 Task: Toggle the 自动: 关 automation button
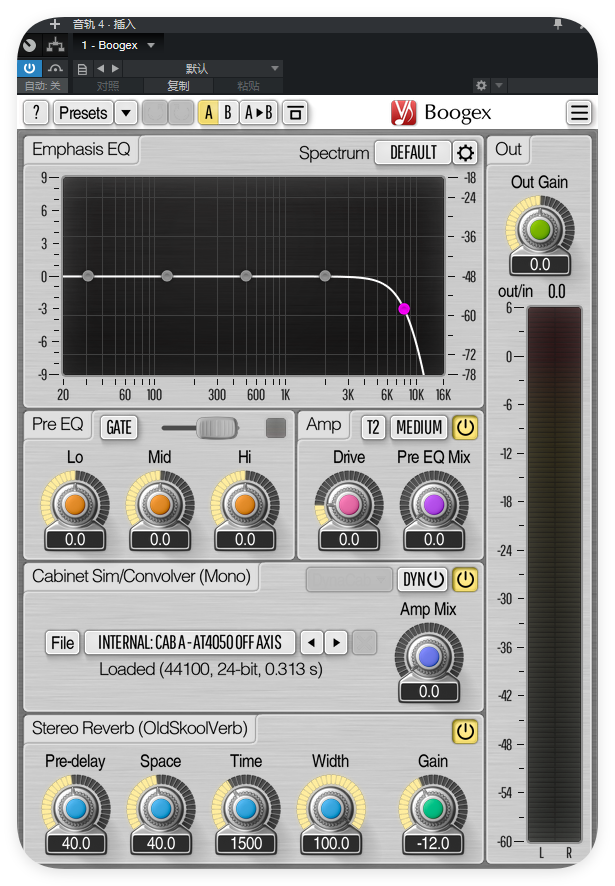tap(42, 86)
